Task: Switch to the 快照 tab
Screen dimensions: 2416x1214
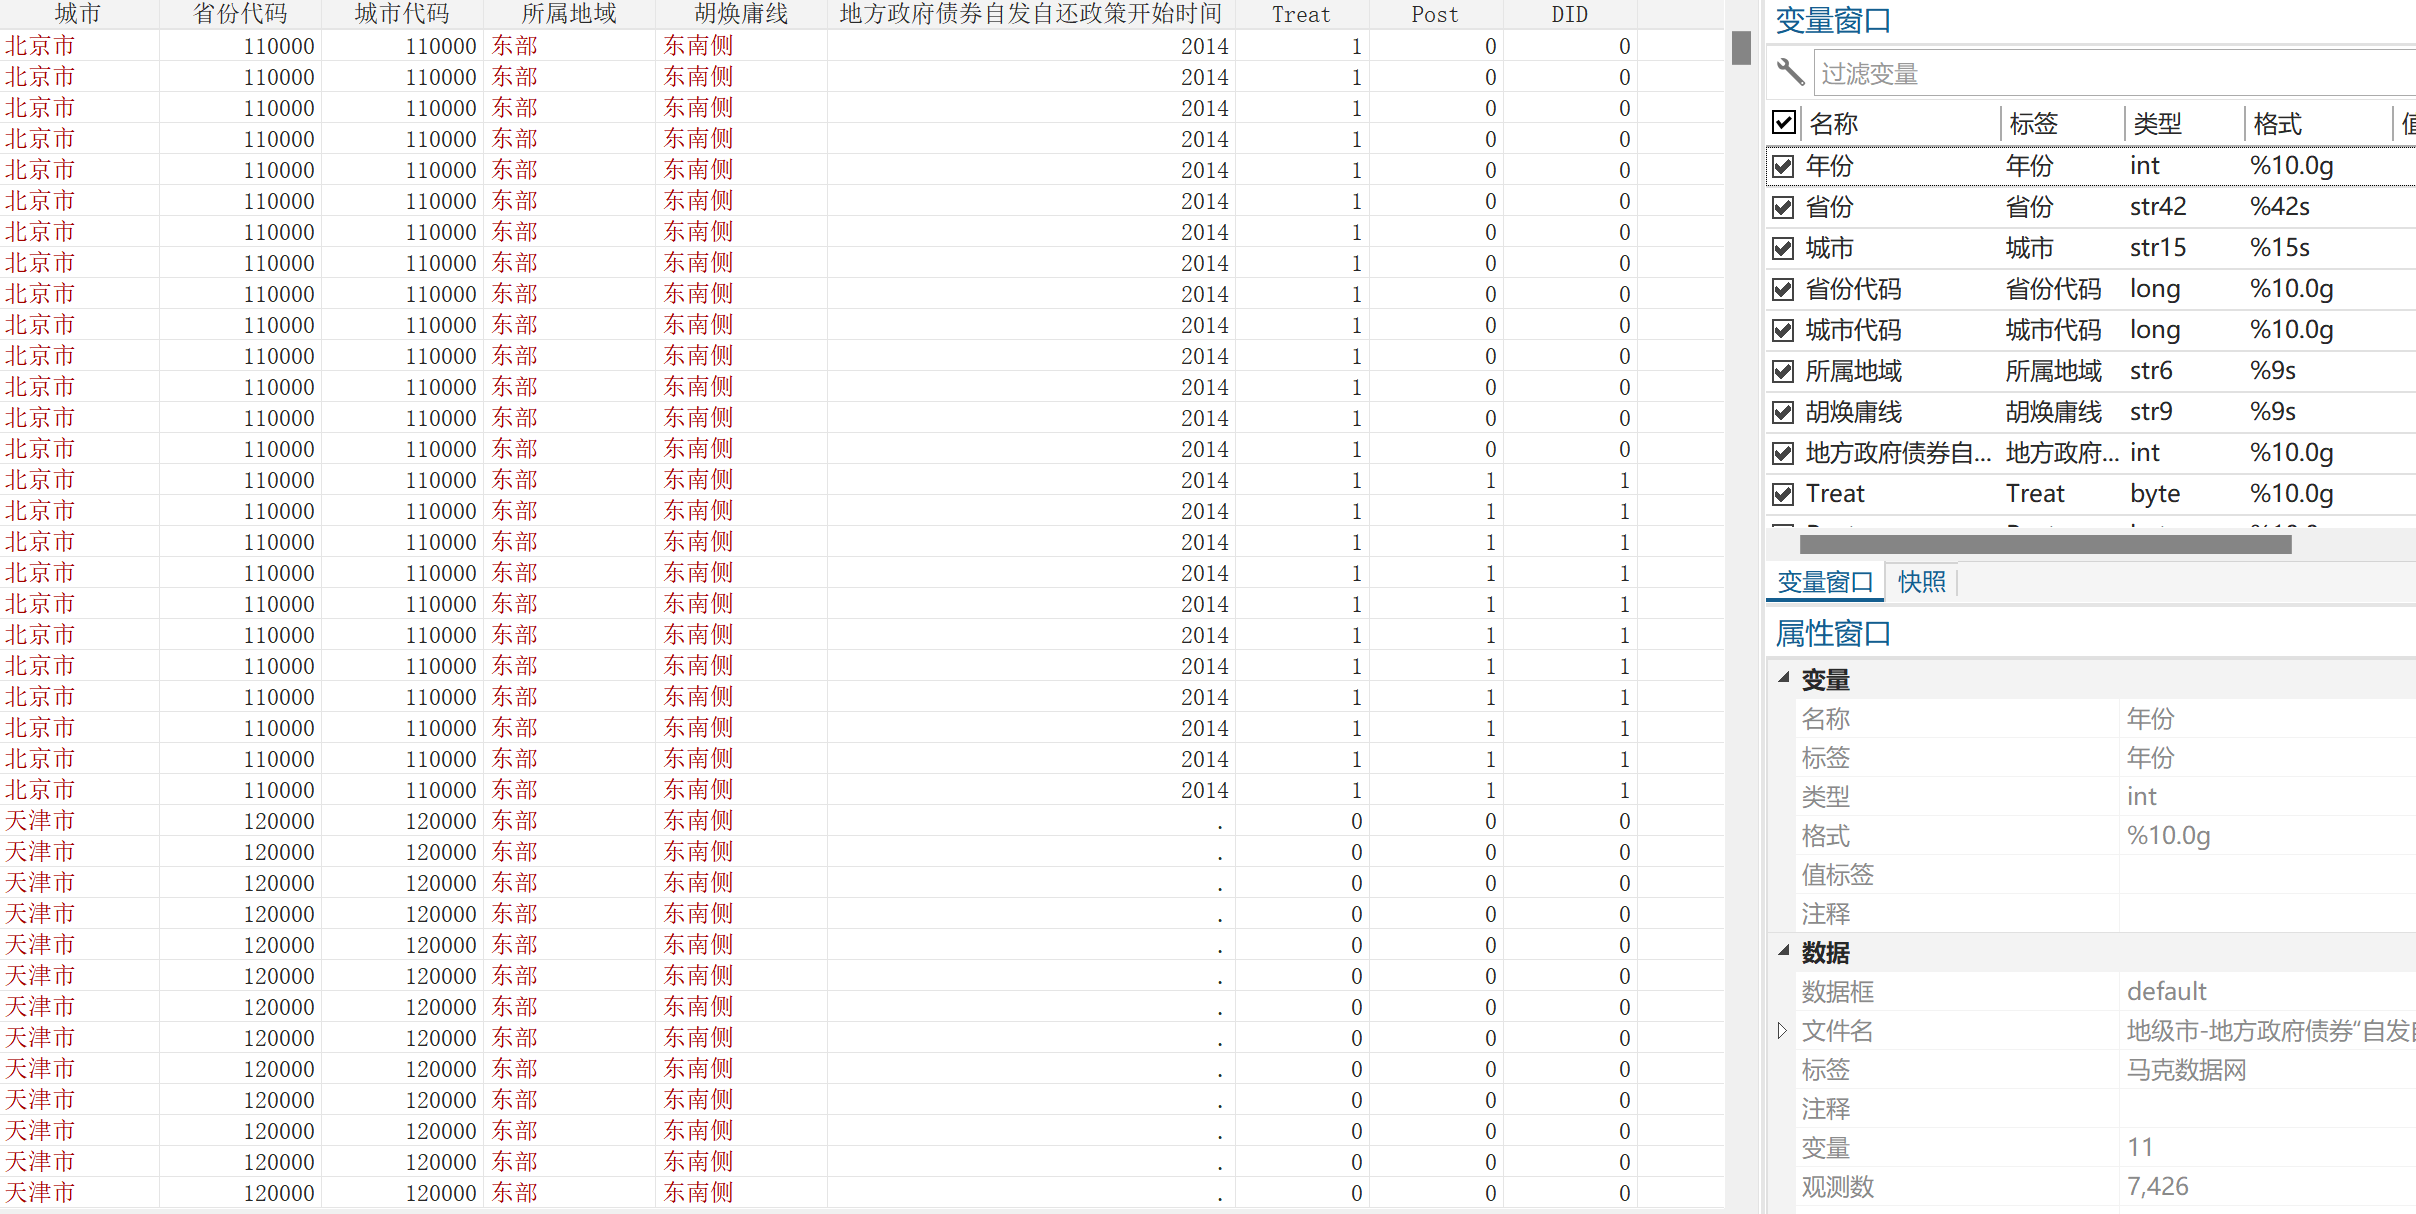Action: point(1921,582)
